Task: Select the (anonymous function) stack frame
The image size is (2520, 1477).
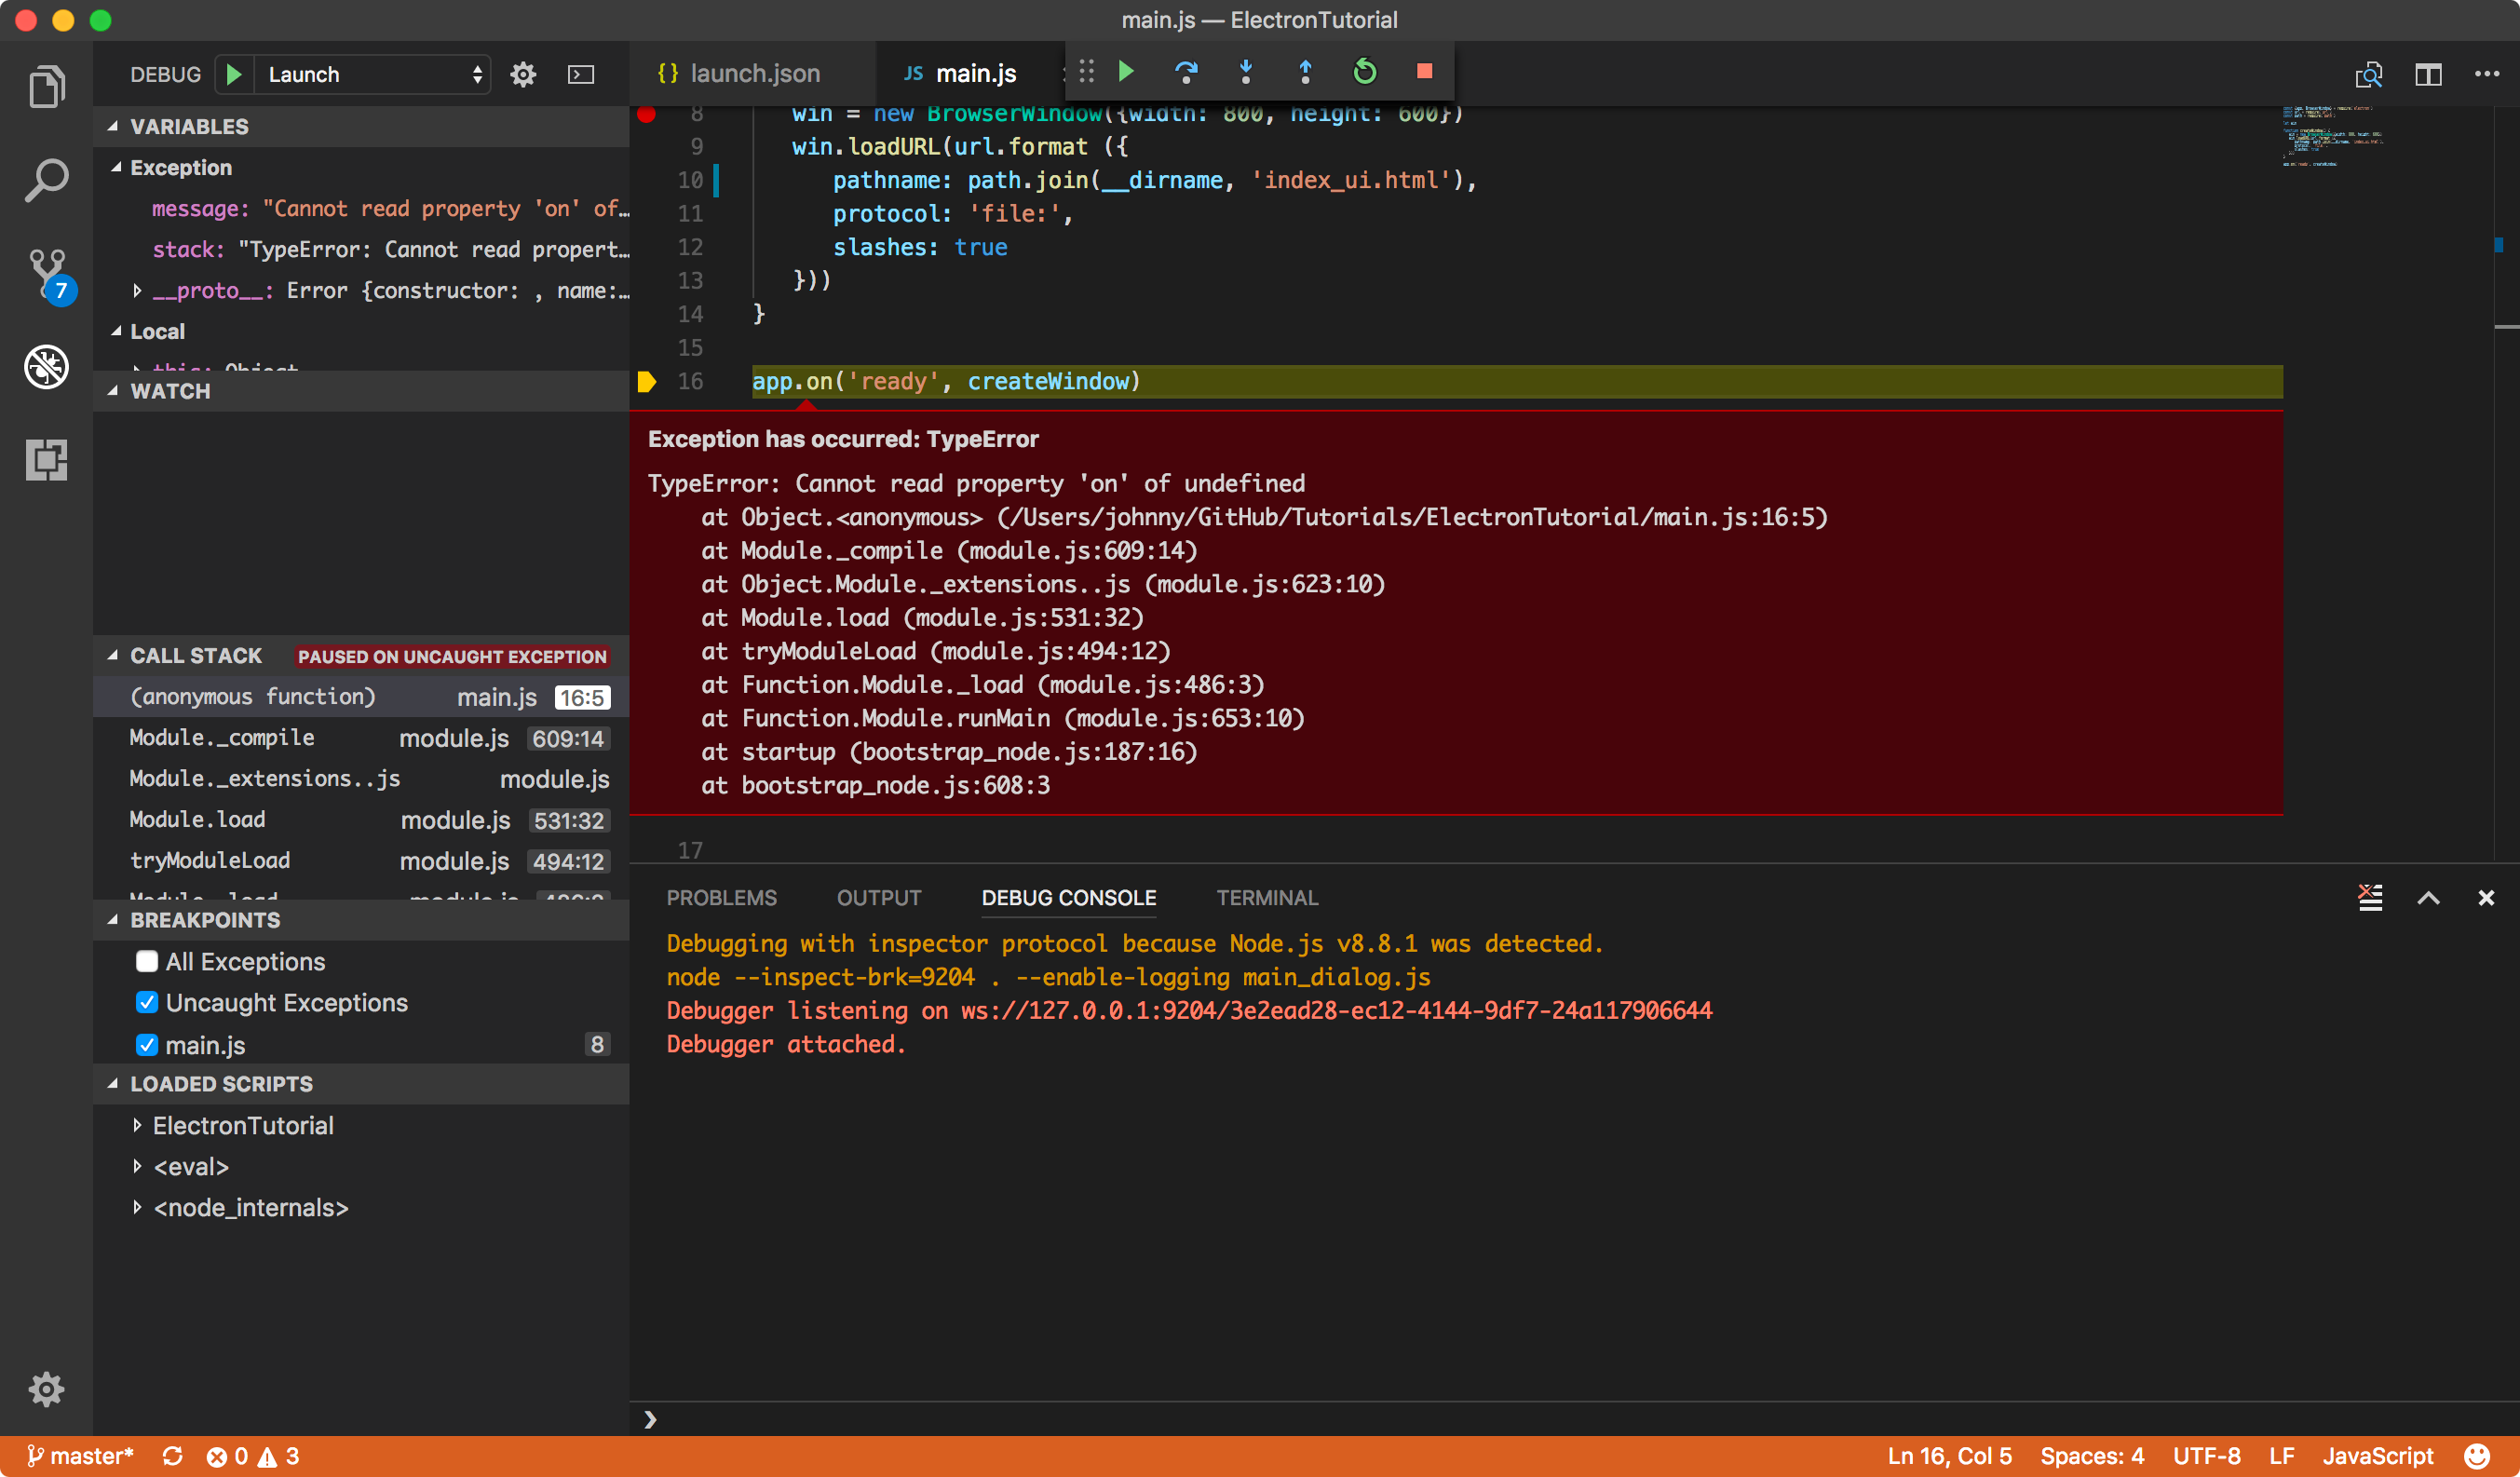Action: (x=361, y=696)
